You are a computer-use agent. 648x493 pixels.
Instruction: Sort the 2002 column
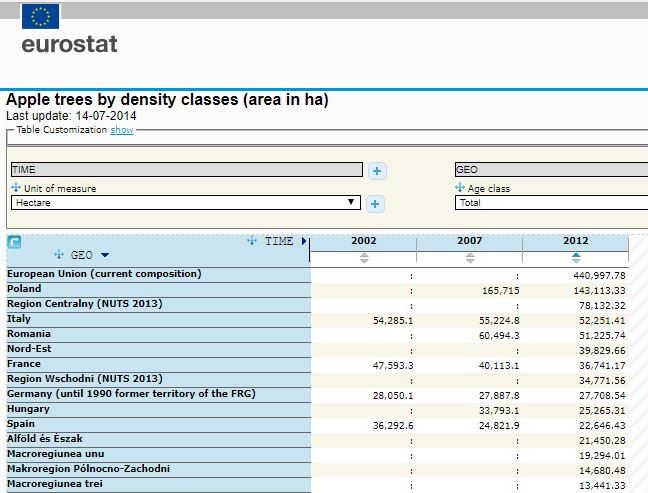point(364,258)
